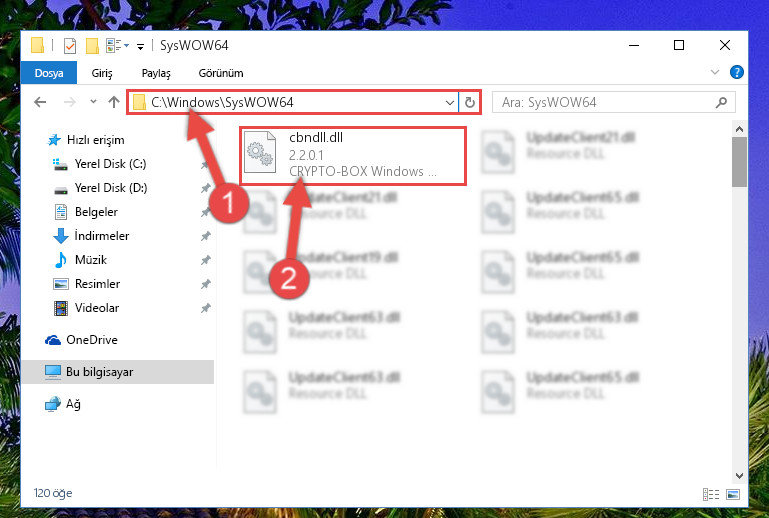Click the Ara: SysWOW64 search field

[x=614, y=102]
